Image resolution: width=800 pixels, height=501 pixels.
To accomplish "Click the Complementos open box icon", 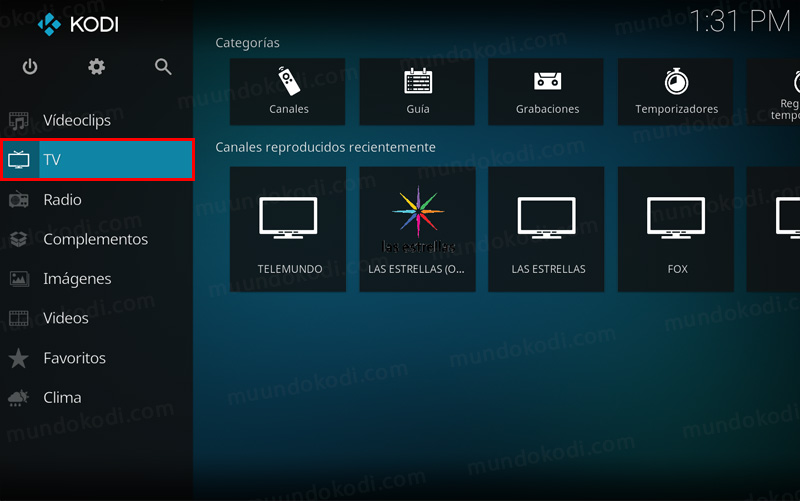I will [x=19, y=239].
